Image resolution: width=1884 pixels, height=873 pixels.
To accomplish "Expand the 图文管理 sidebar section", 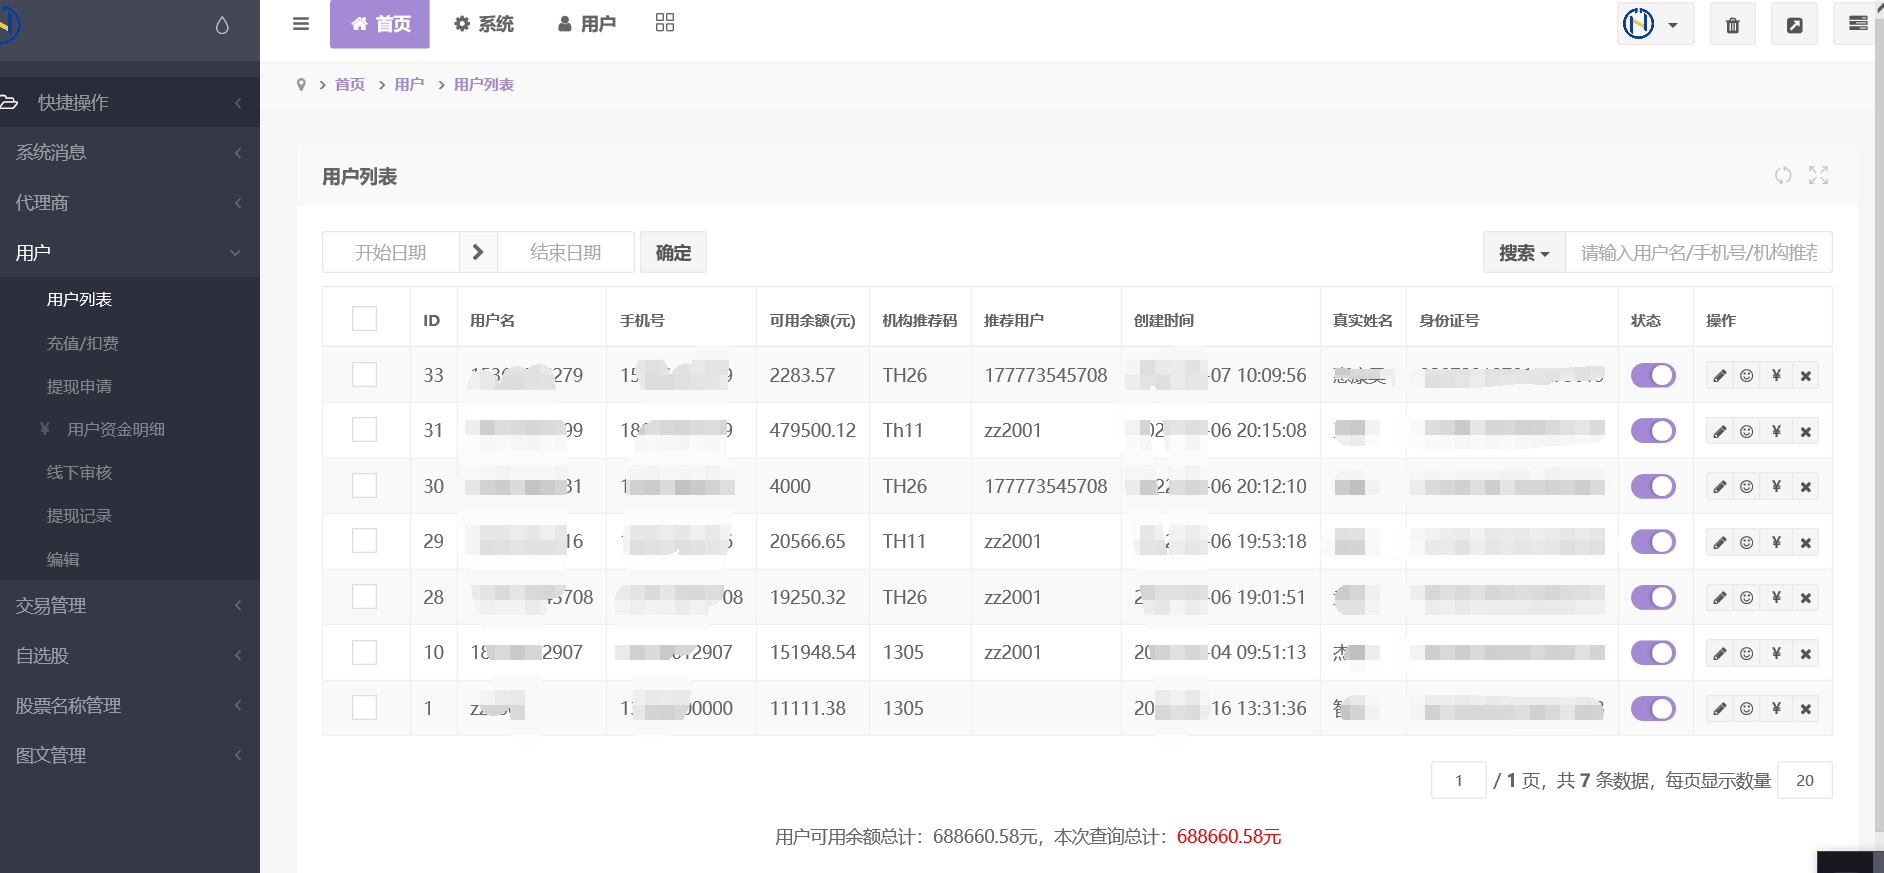I will tap(130, 755).
